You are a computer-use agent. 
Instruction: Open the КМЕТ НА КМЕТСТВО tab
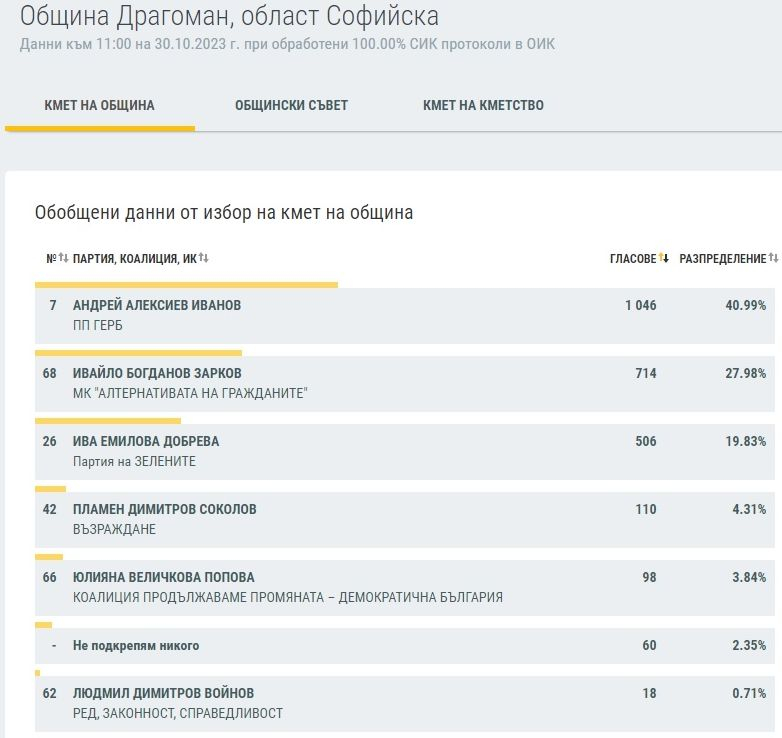tap(483, 105)
